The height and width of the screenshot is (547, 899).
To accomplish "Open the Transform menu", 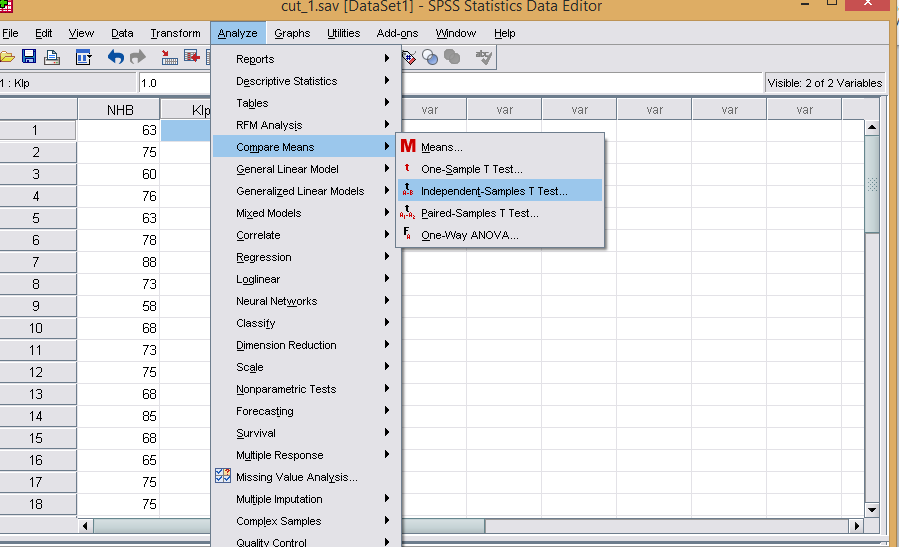I will click(175, 33).
